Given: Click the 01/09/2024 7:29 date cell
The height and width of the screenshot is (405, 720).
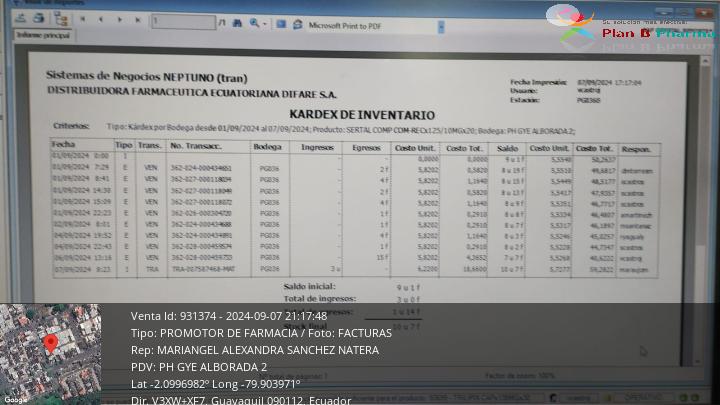Looking at the screenshot, I should (81, 167).
